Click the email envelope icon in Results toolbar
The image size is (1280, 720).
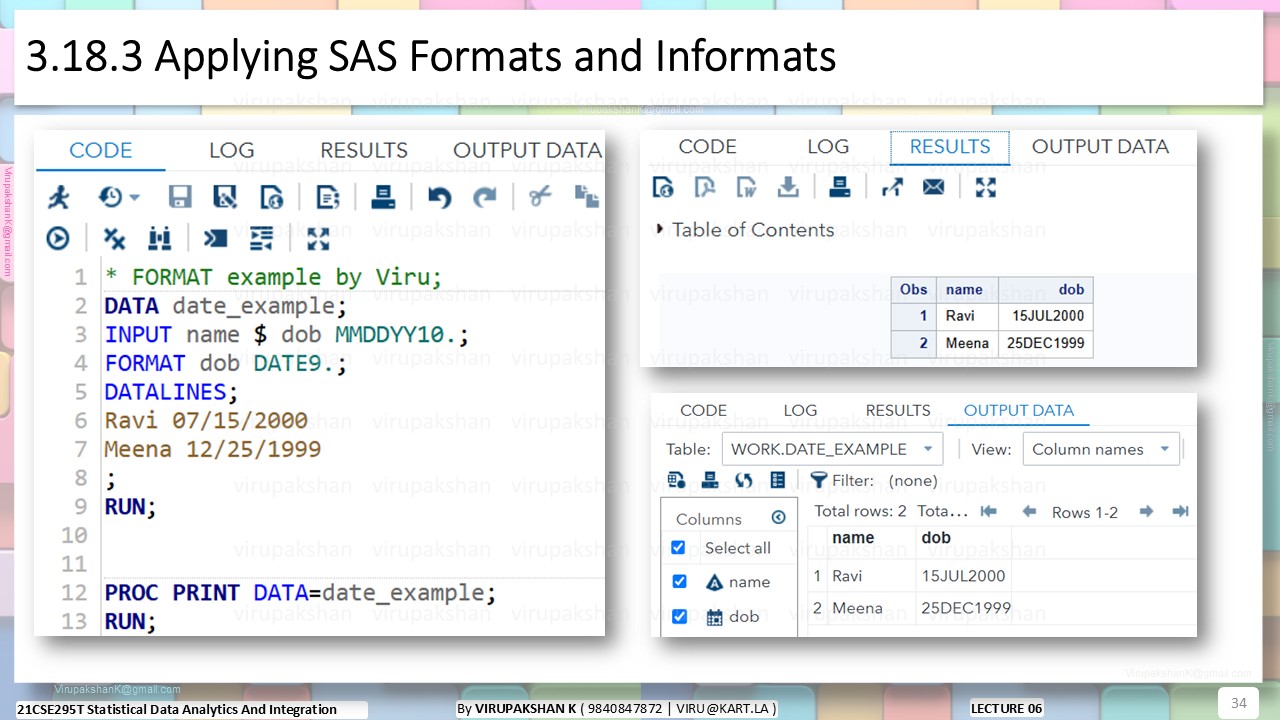[x=934, y=187]
